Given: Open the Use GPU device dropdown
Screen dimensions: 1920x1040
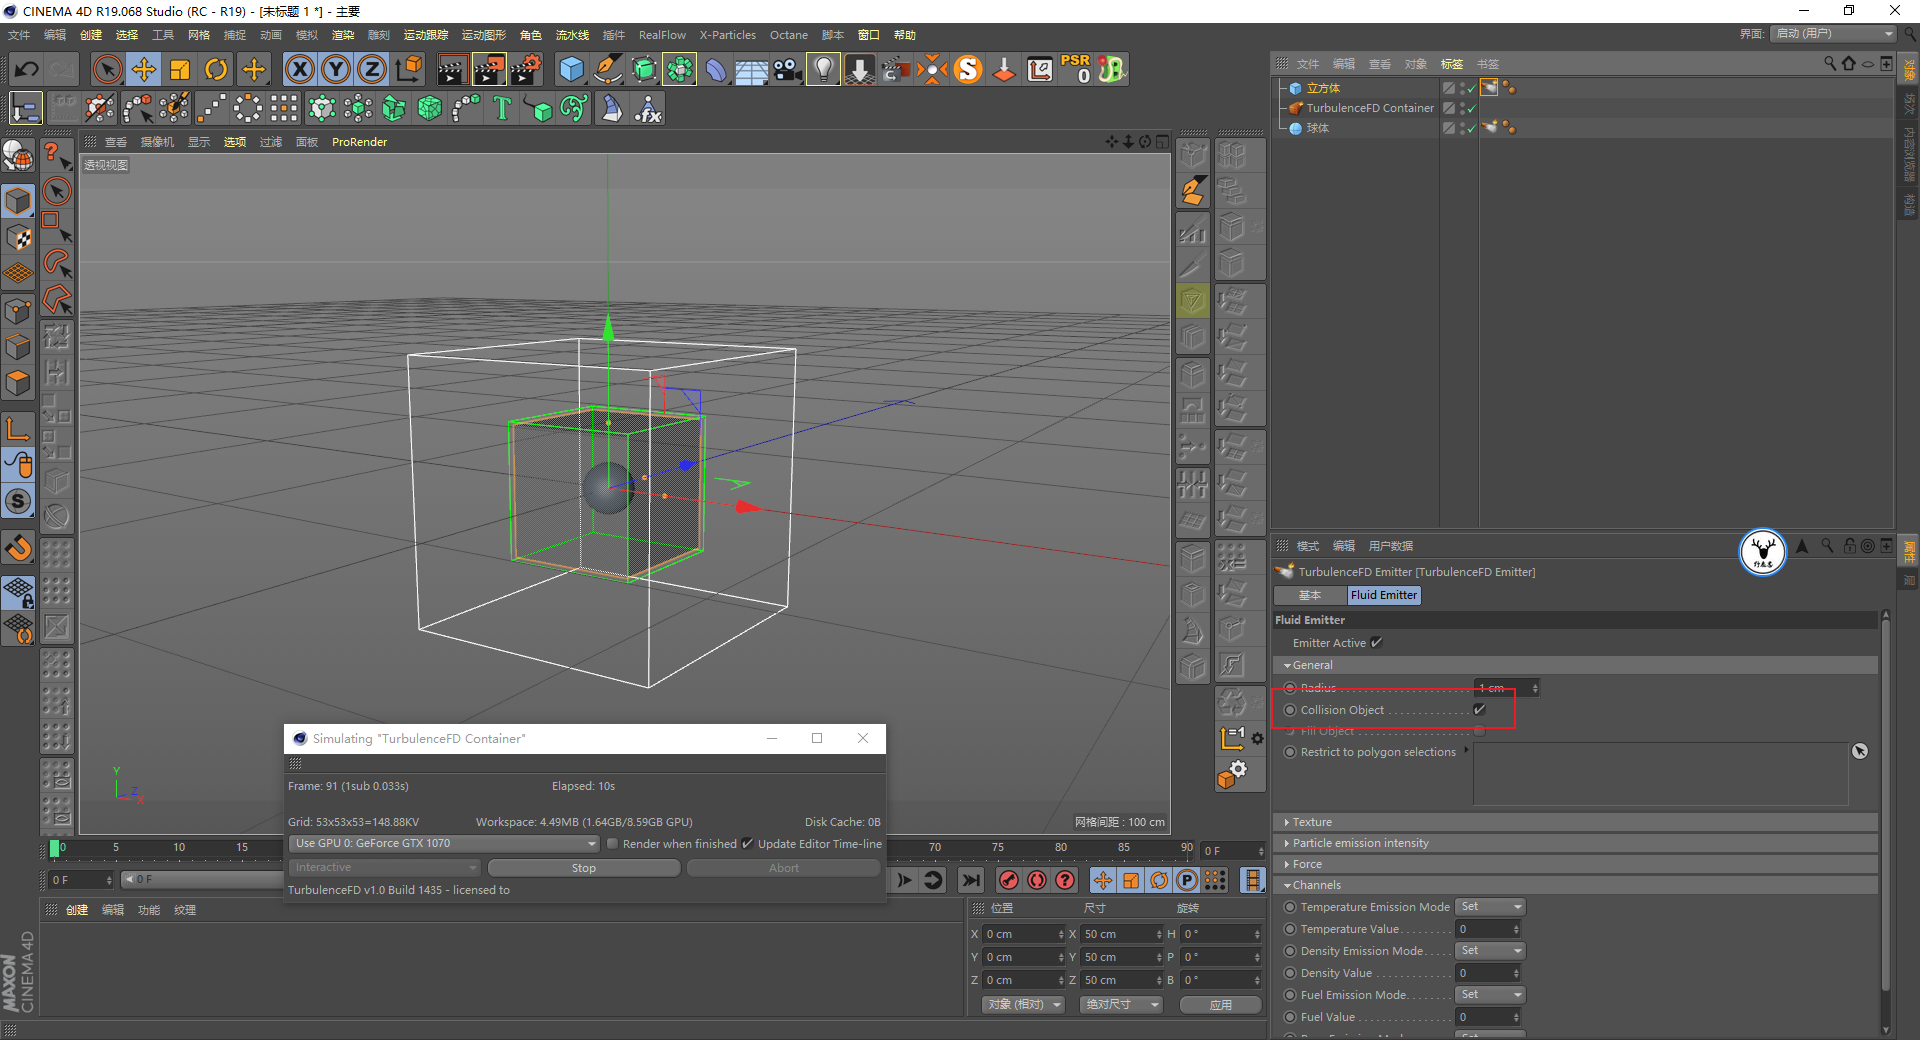Looking at the screenshot, I should pos(444,844).
